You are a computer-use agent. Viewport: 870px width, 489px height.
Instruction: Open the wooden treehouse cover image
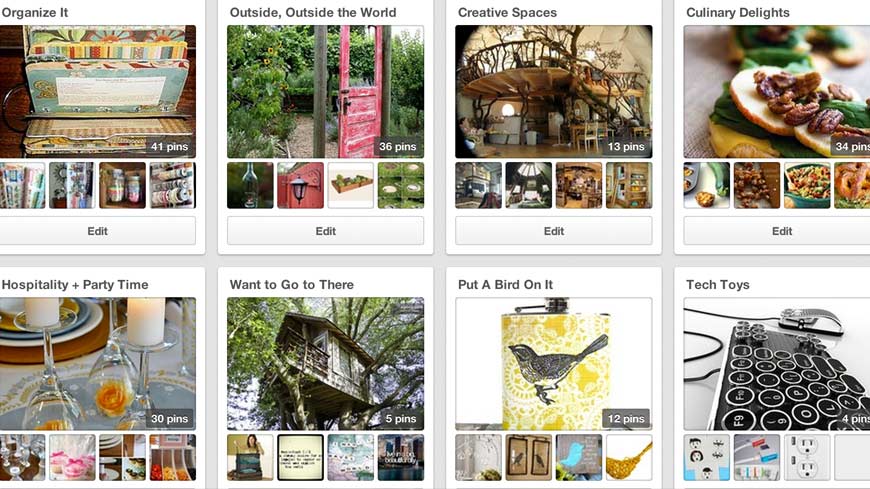[325, 364]
